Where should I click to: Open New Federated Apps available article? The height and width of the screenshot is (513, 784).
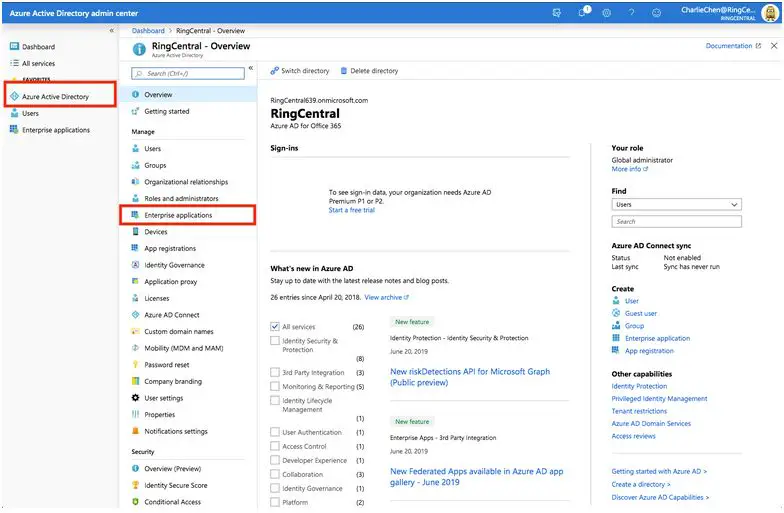pyautogui.click(x=476, y=477)
